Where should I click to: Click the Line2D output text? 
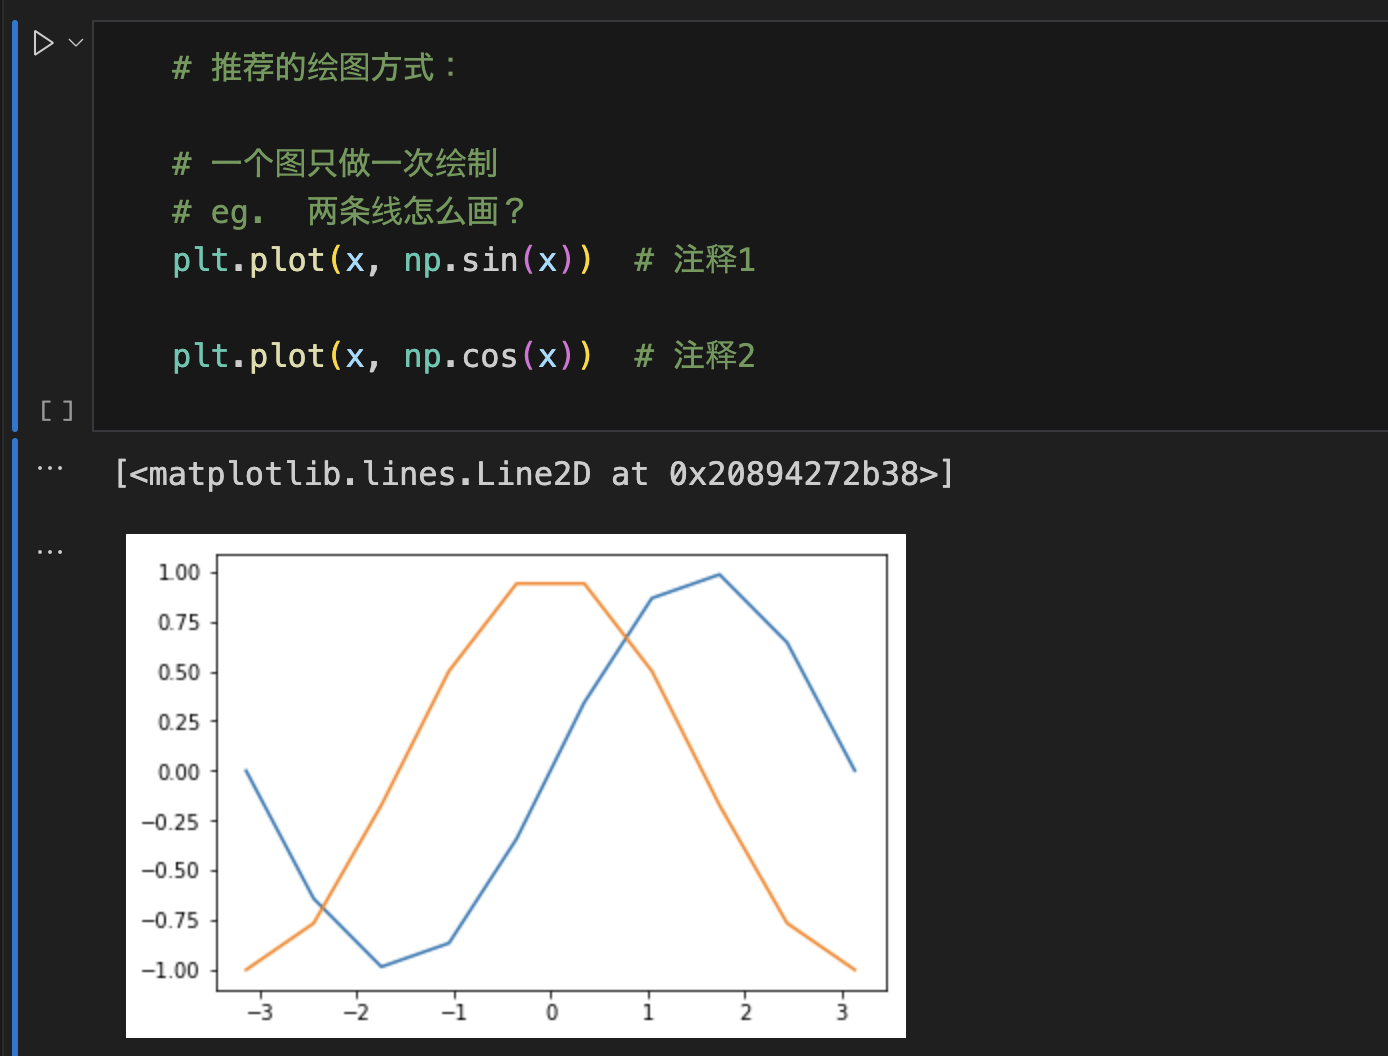click(534, 473)
